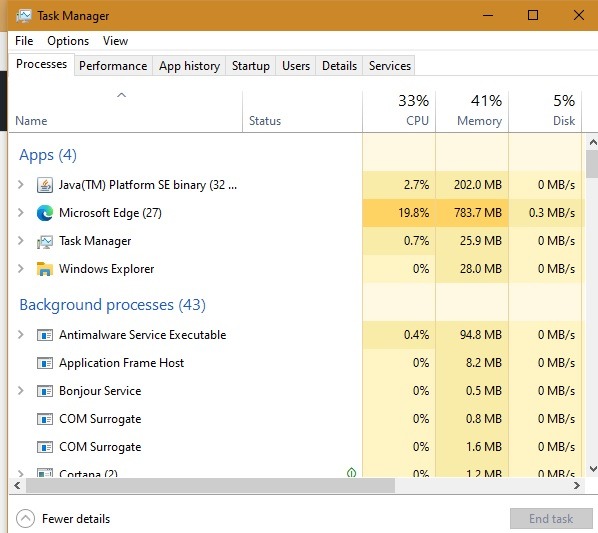Click the Task Manager process icon
Image resolution: width=598 pixels, height=533 pixels.
45,241
